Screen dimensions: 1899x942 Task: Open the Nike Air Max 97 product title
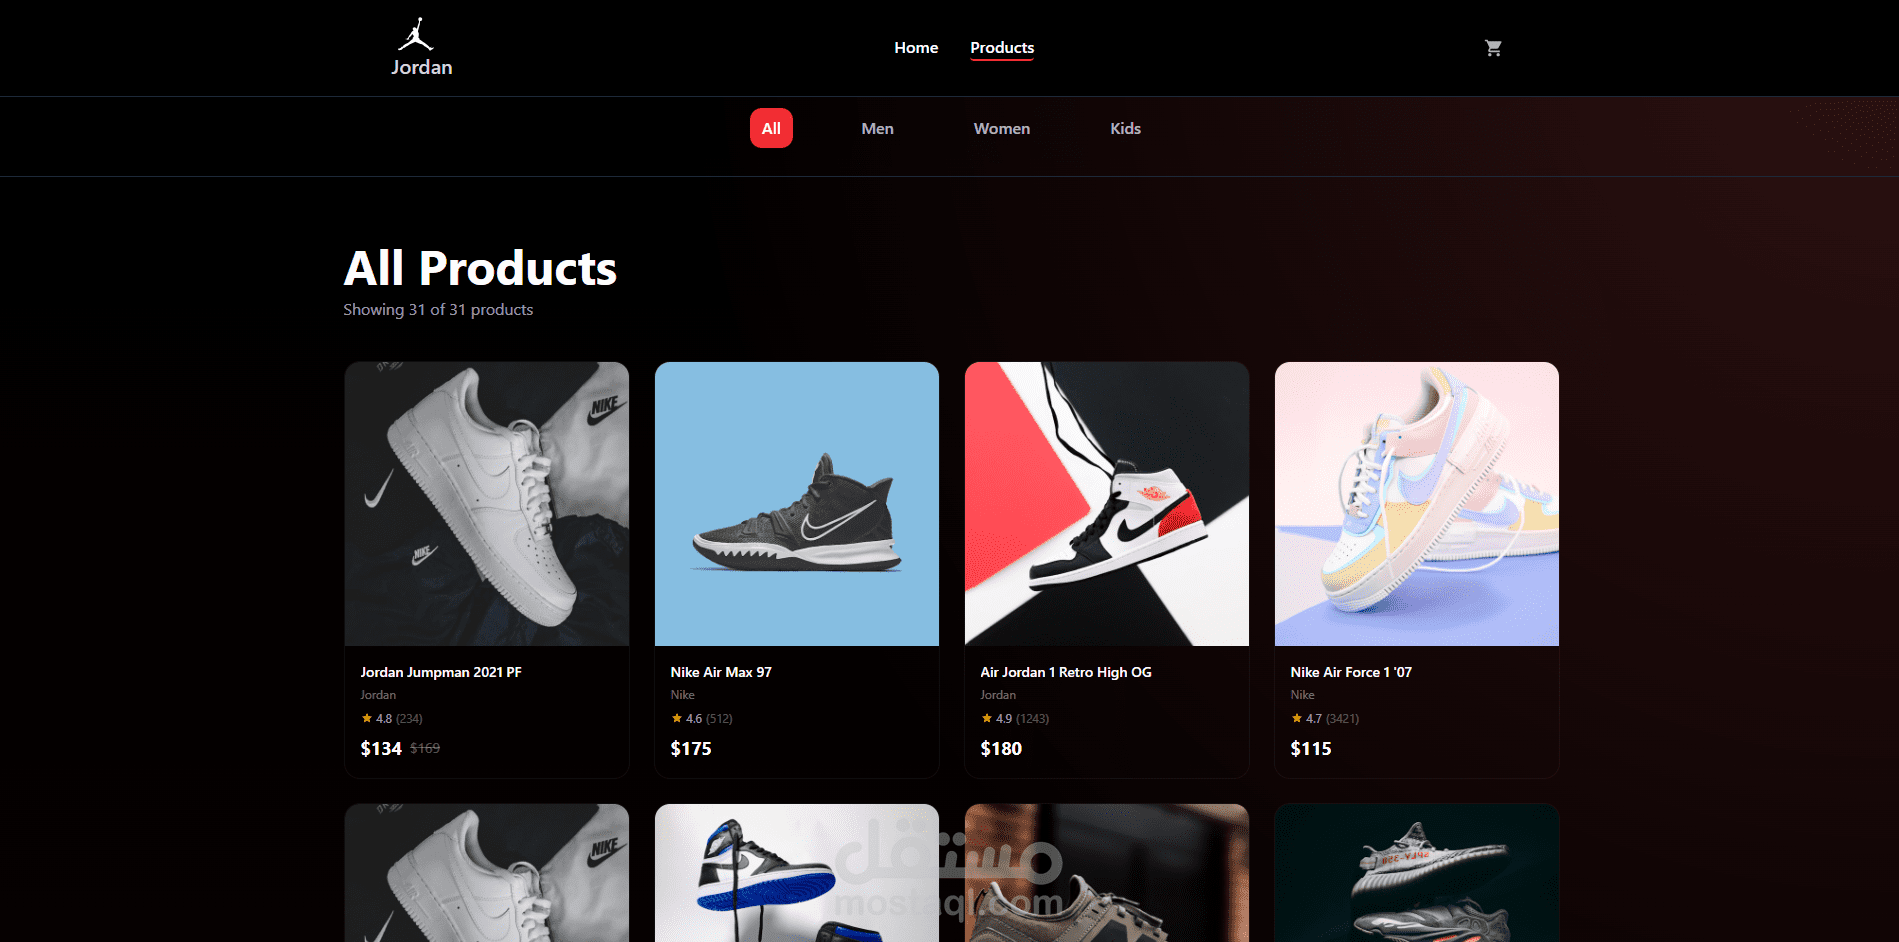click(721, 672)
